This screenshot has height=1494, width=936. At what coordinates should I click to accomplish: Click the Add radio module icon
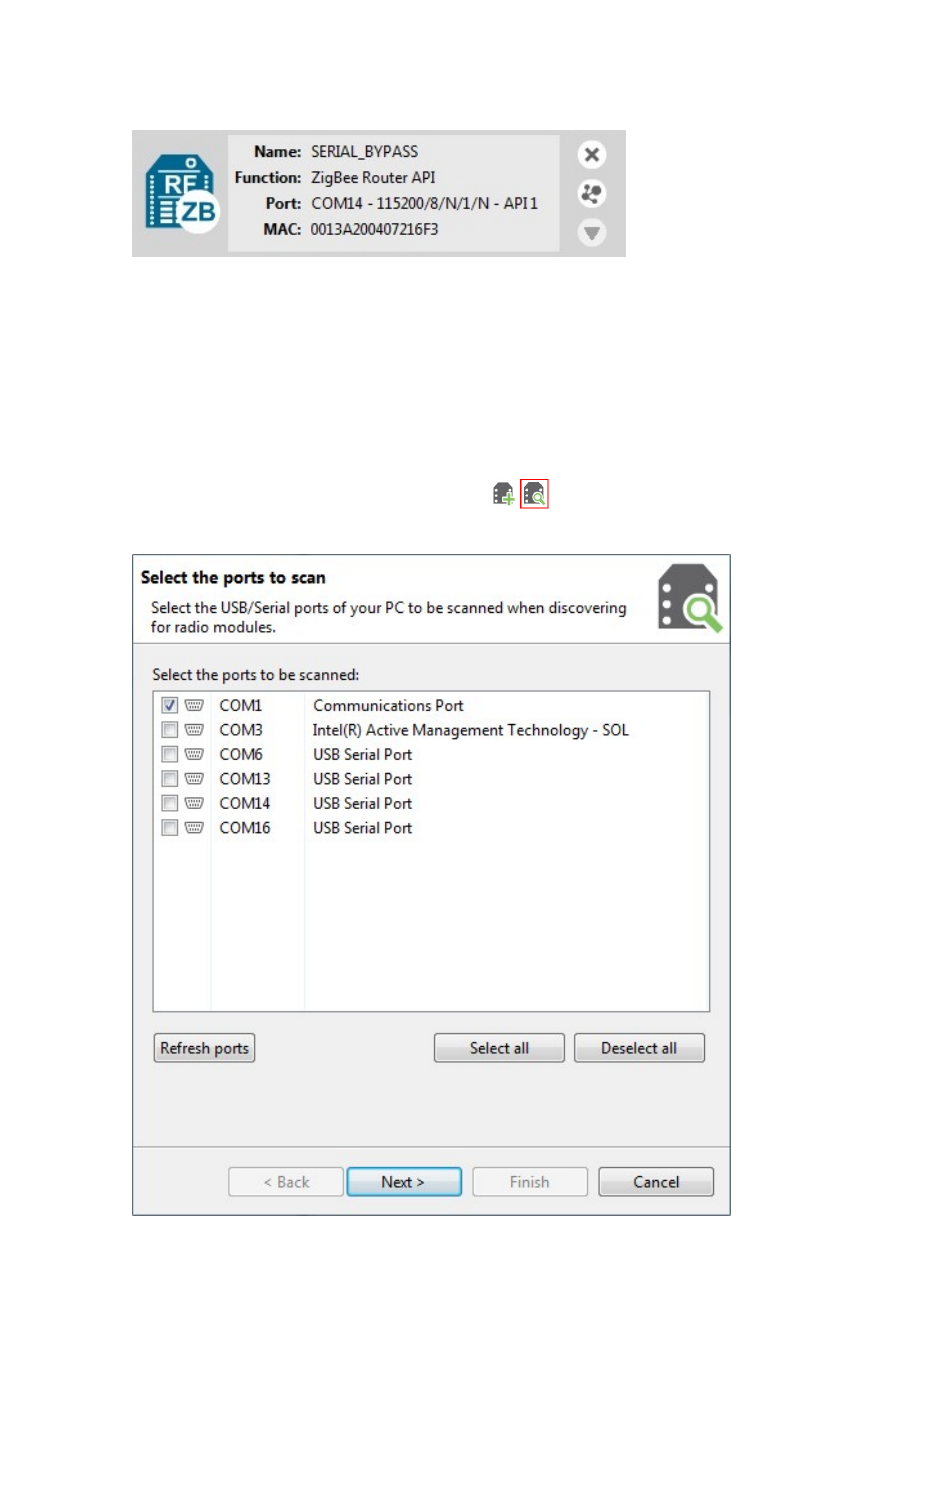click(503, 494)
